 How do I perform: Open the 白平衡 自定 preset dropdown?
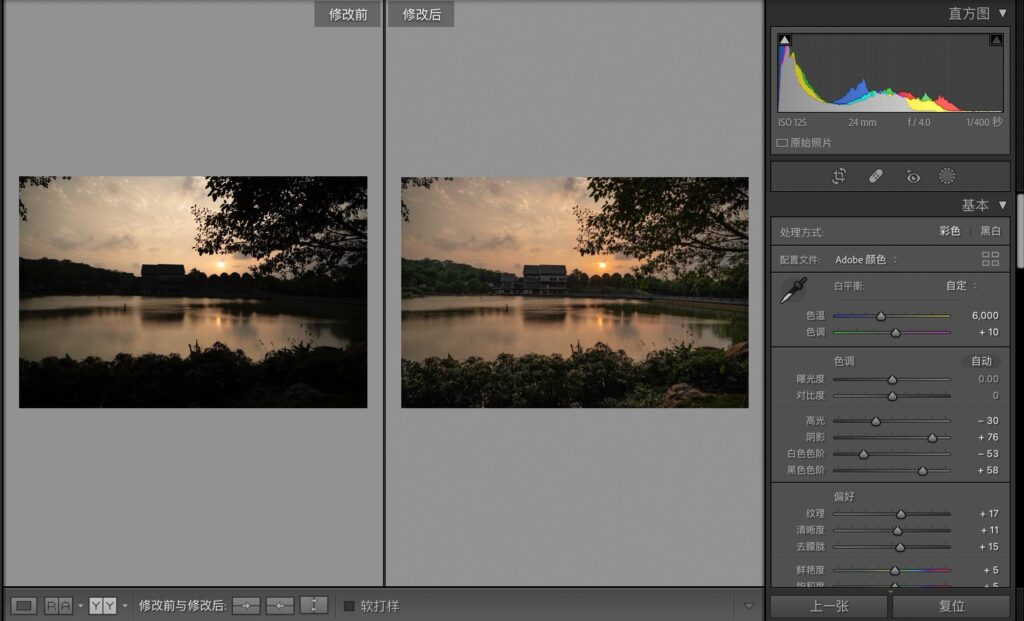pyautogui.click(x=961, y=285)
